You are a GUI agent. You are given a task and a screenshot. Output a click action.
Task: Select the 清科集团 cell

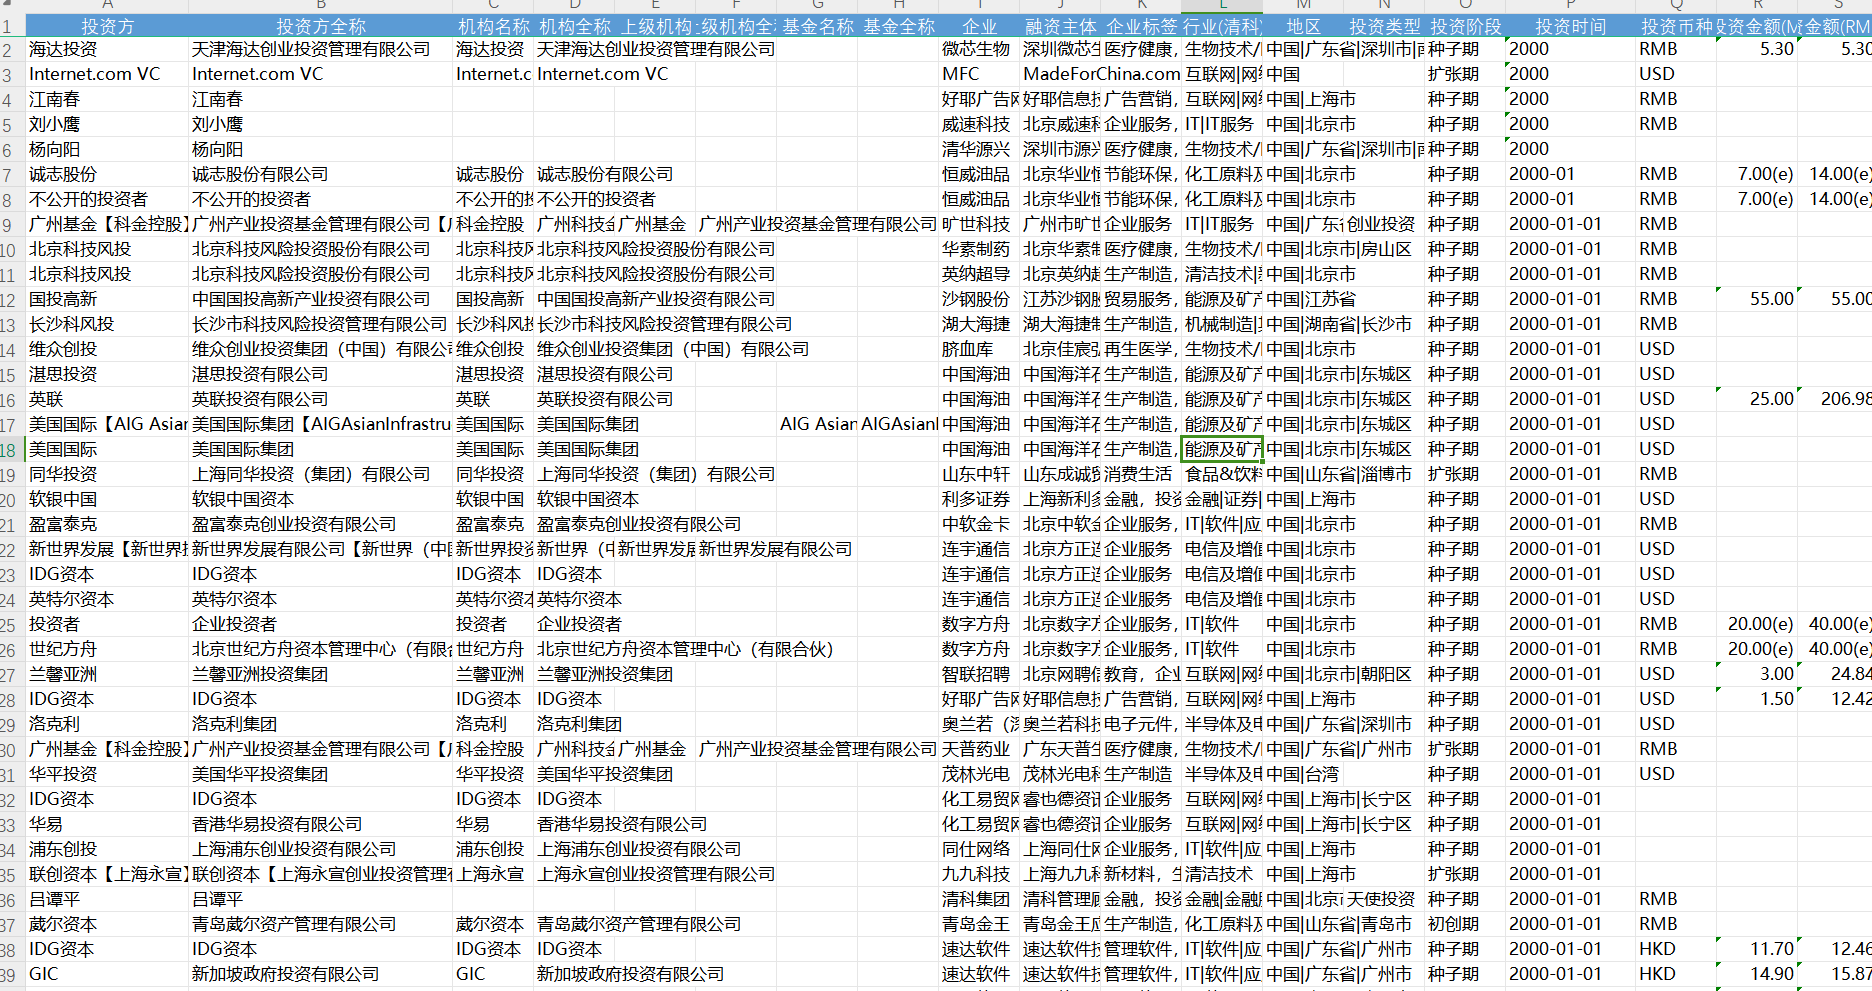979,899
